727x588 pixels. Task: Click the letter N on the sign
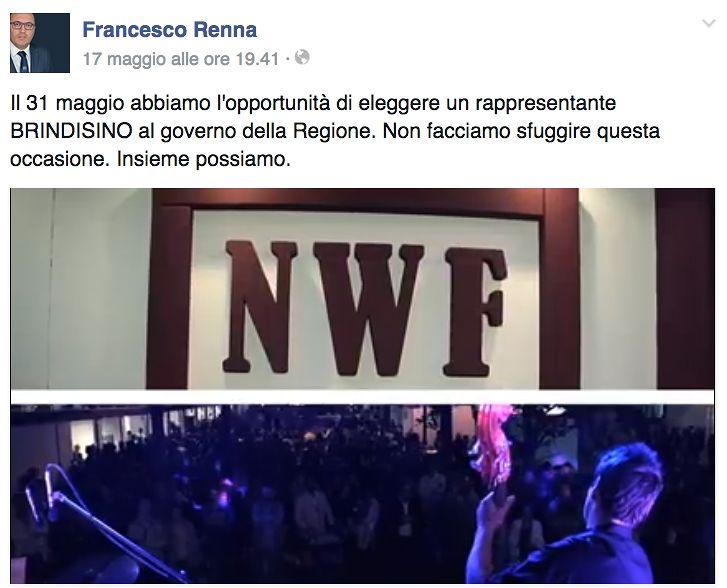(x=260, y=307)
